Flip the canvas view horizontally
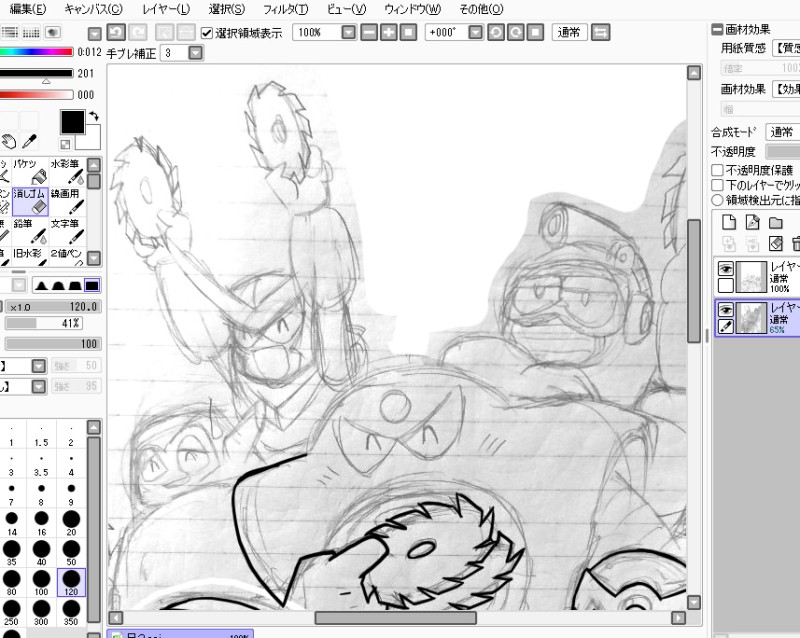Image resolution: width=800 pixels, height=638 pixels. point(601,33)
